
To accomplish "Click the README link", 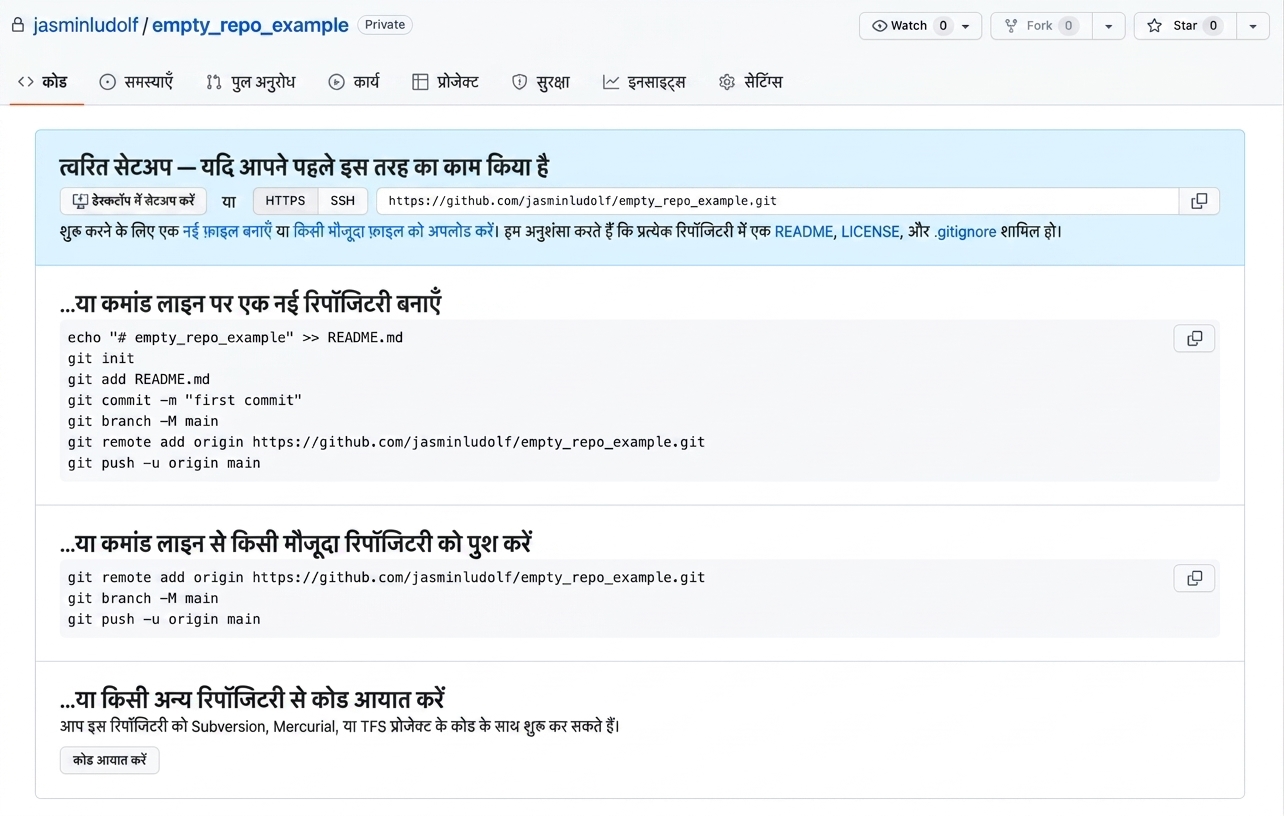I will tap(804, 232).
